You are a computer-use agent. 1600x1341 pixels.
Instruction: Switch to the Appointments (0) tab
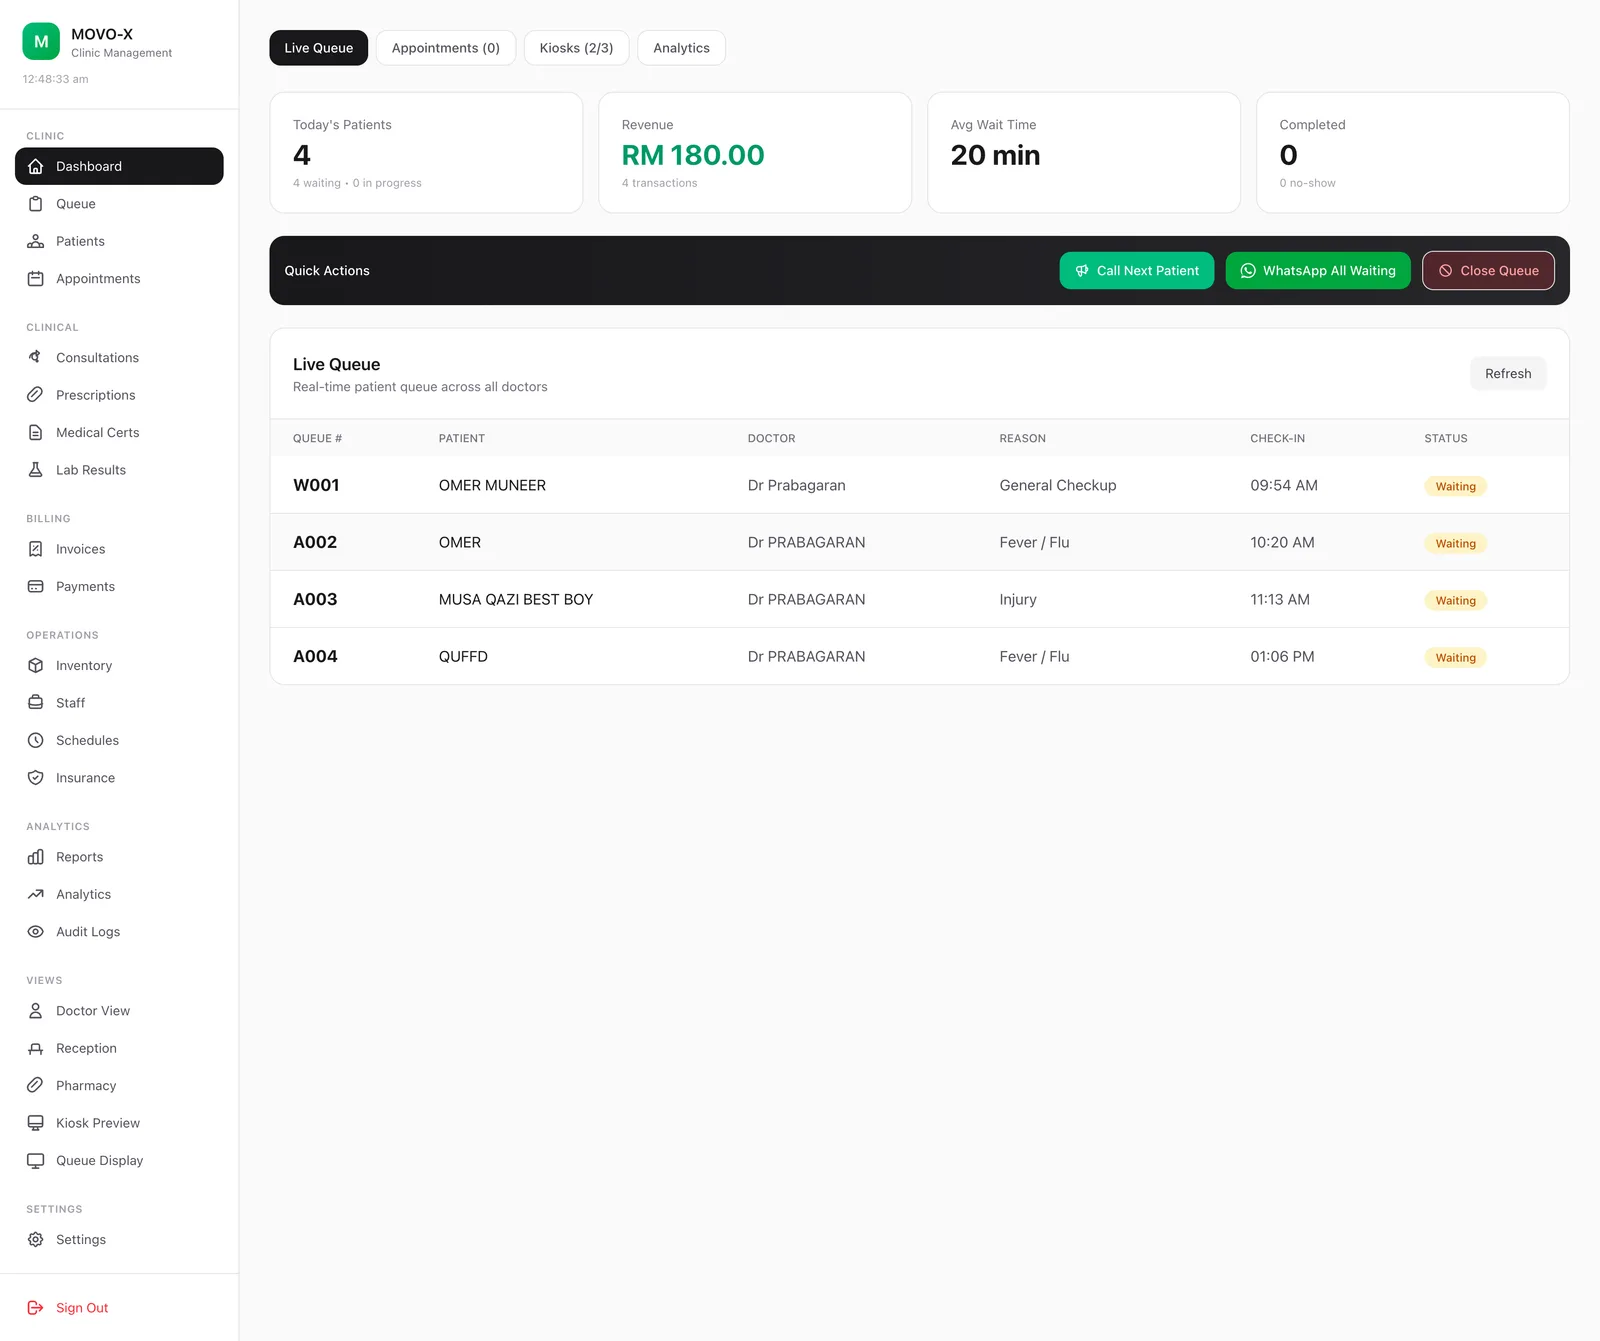coord(446,48)
